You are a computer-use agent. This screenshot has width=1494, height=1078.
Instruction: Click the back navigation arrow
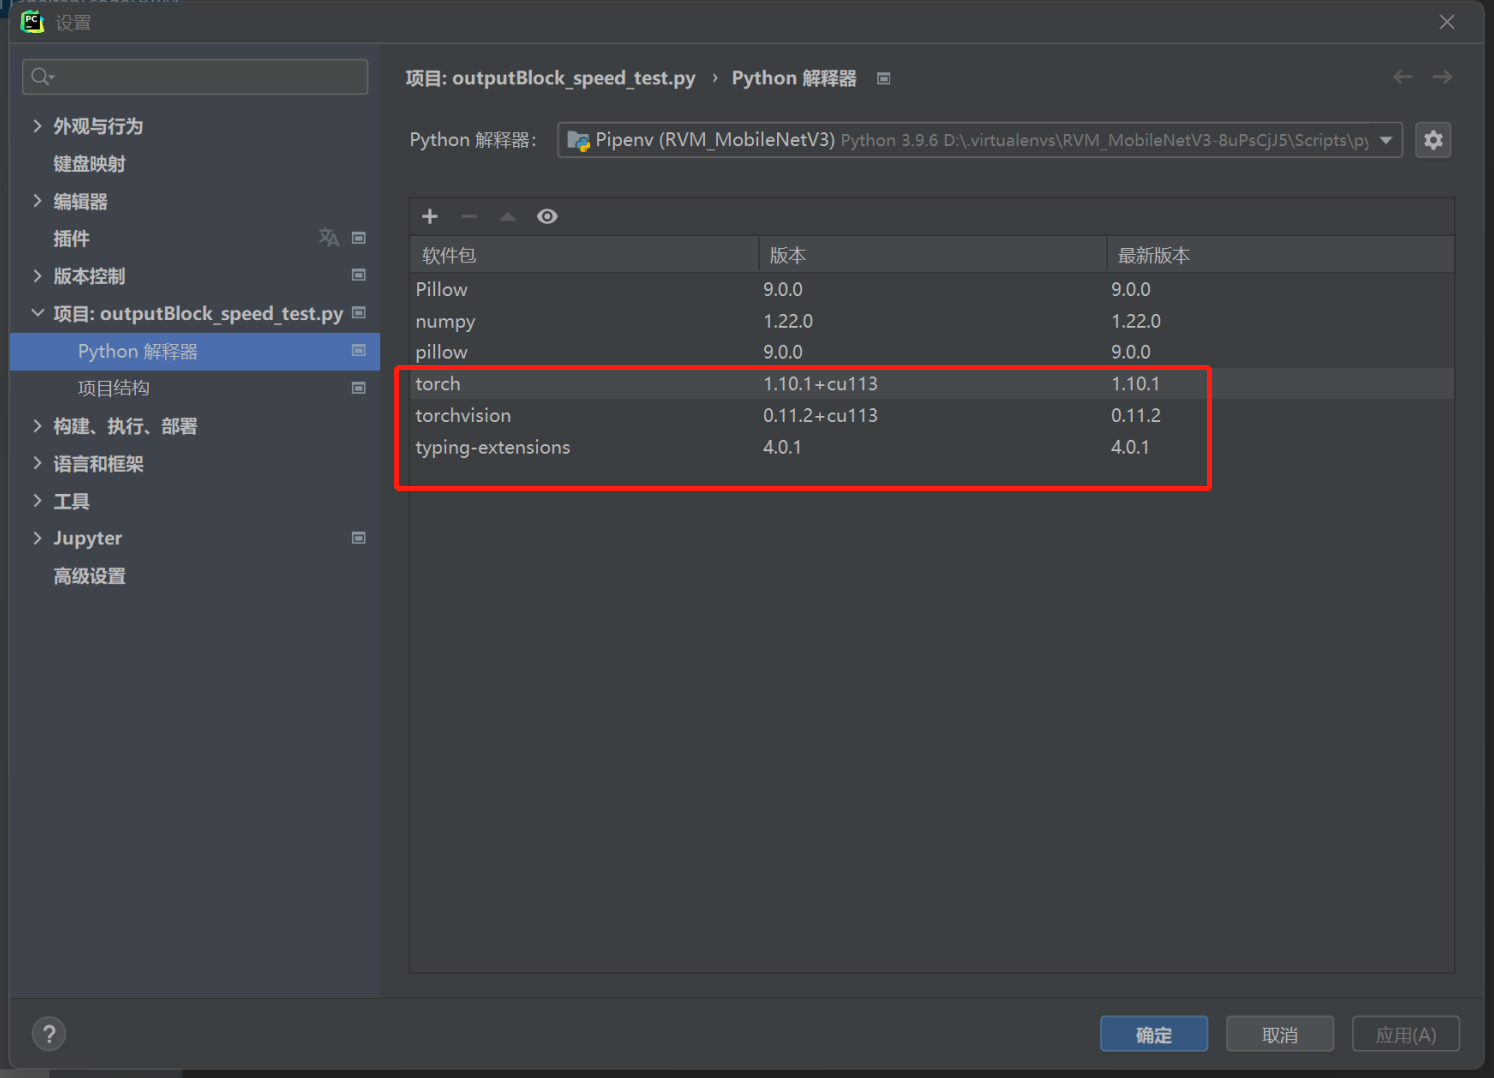[x=1403, y=77]
